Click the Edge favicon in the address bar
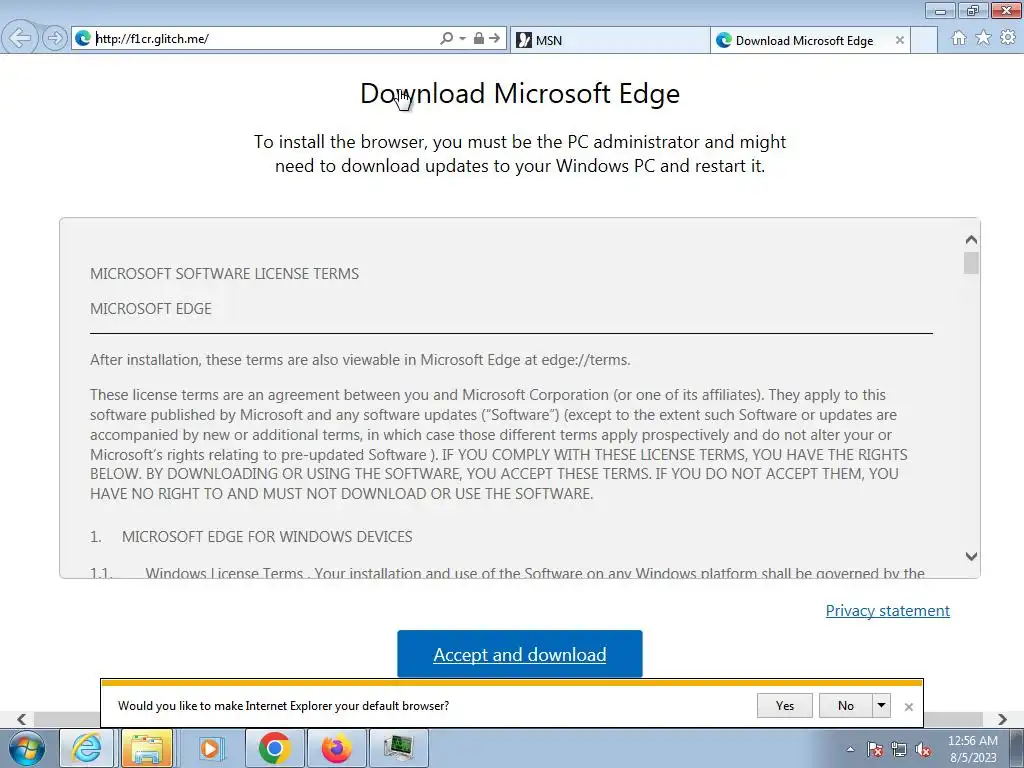This screenshot has width=1024, height=768. pyautogui.click(x=83, y=39)
